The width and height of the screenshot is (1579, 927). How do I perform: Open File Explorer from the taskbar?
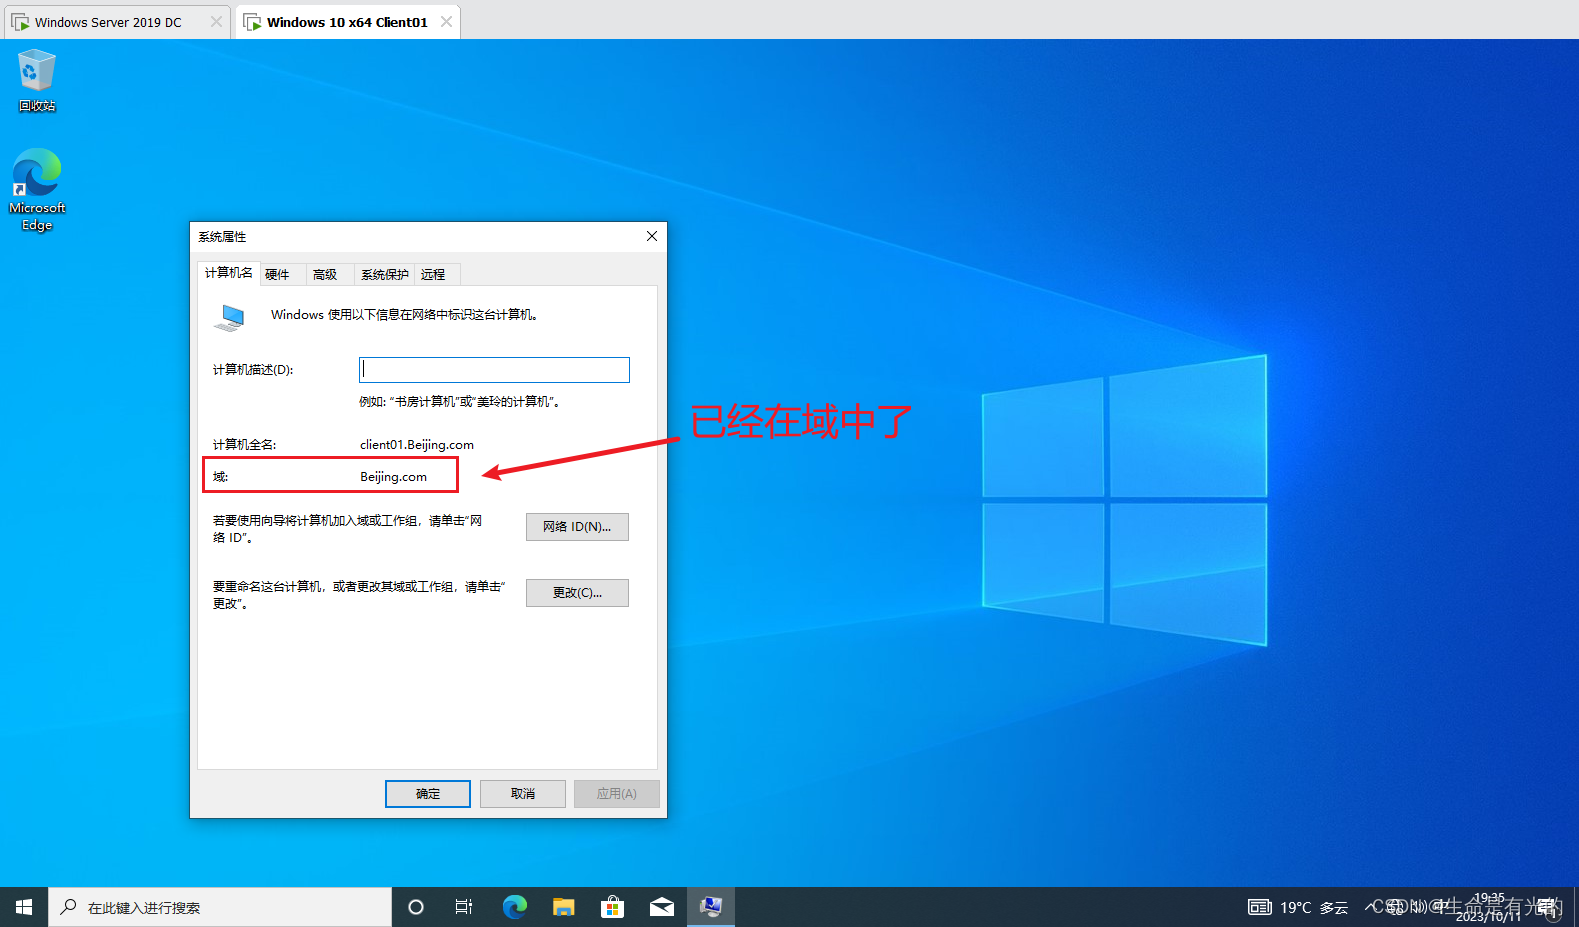coord(564,907)
